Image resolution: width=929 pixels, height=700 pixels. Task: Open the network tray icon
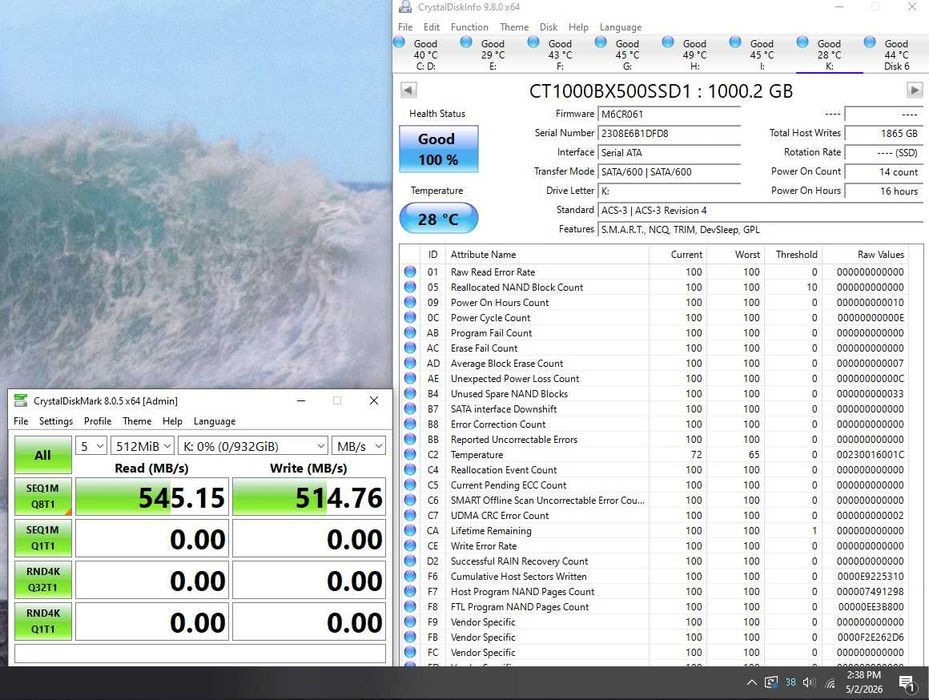830,683
